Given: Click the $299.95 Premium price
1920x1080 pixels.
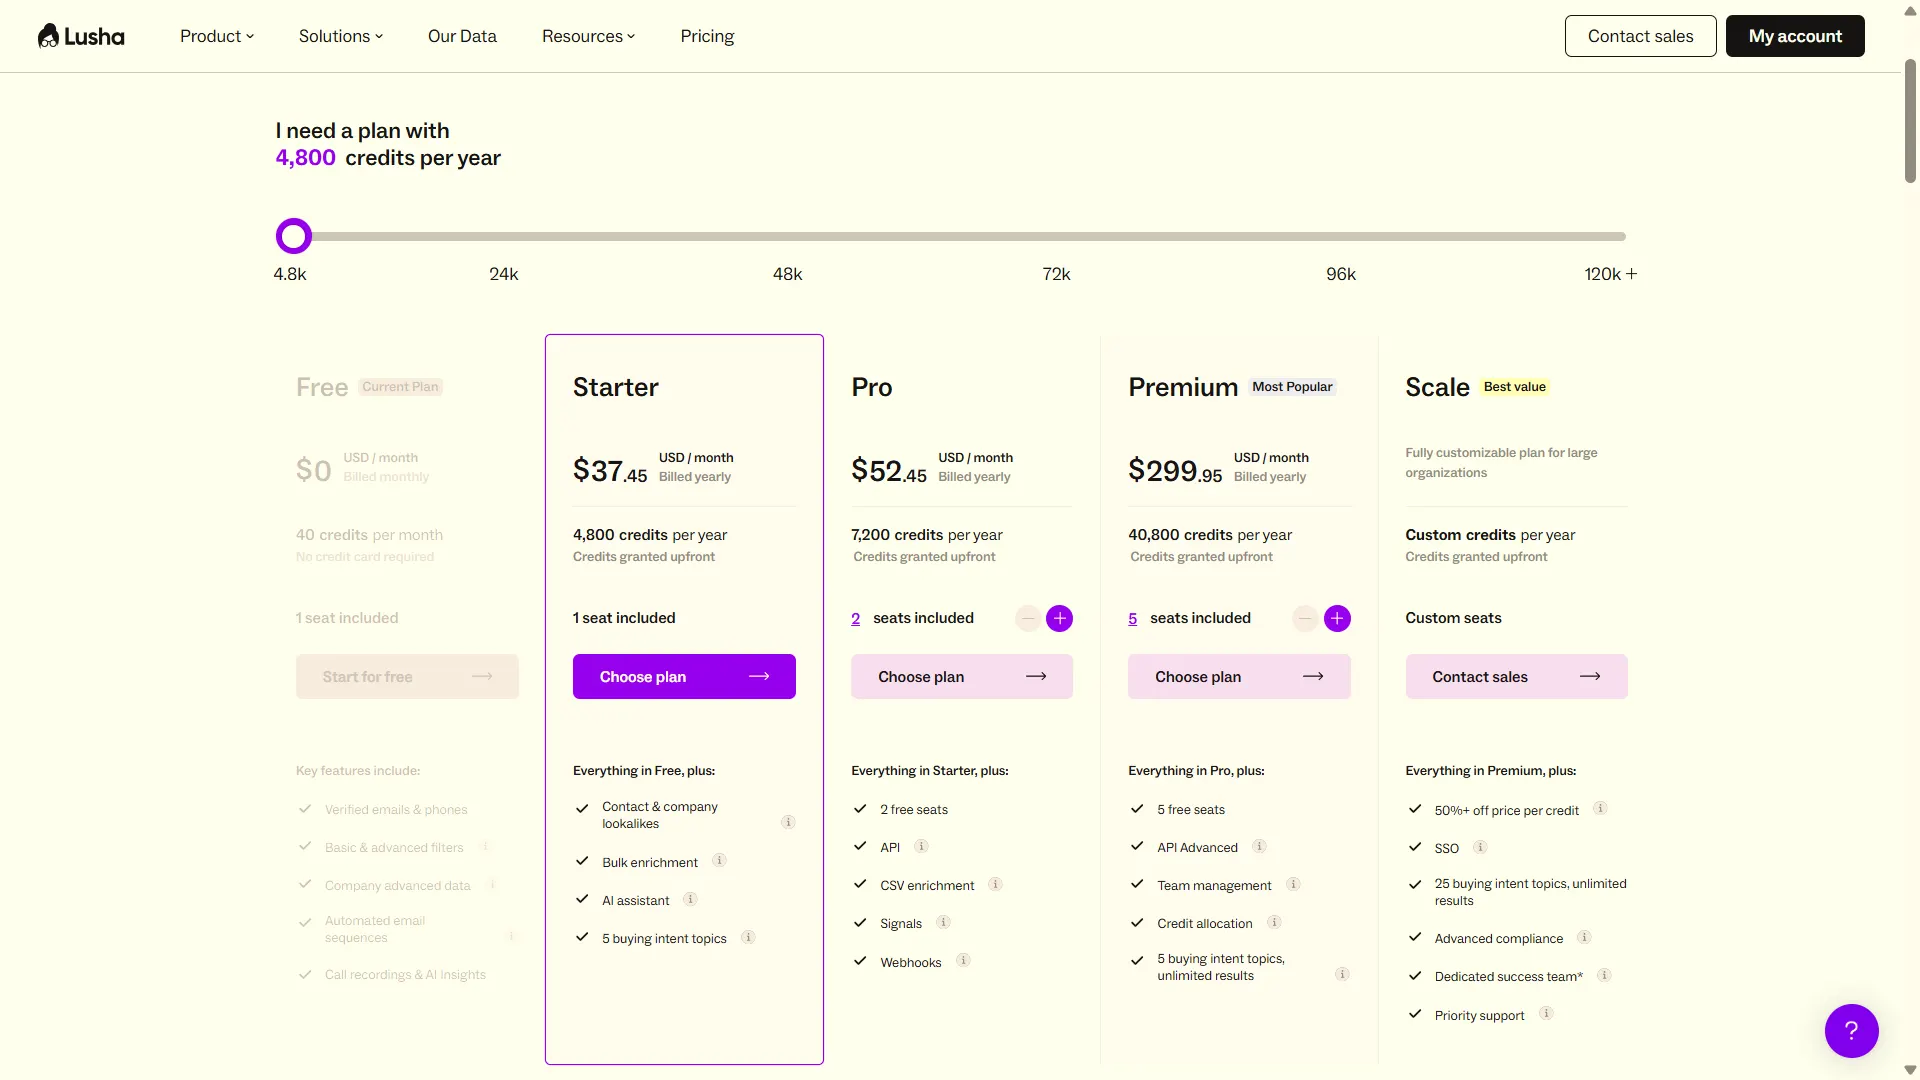Looking at the screenshot, I should click(1175, 470).
